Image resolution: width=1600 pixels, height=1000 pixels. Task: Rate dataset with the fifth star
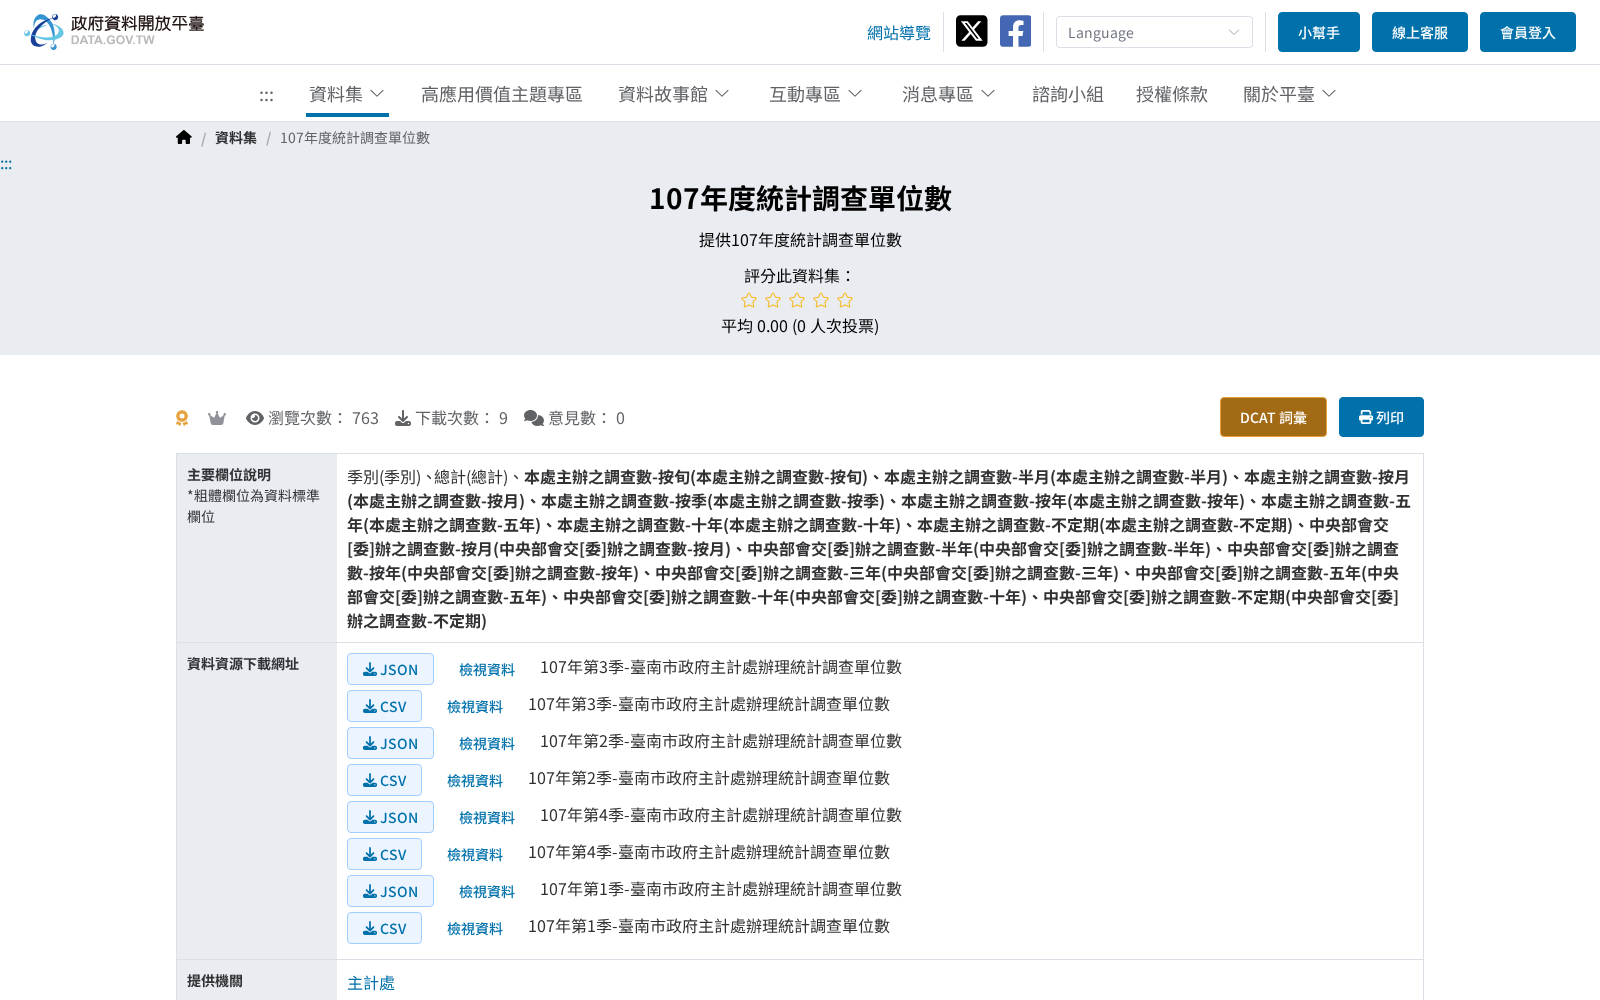845,300
